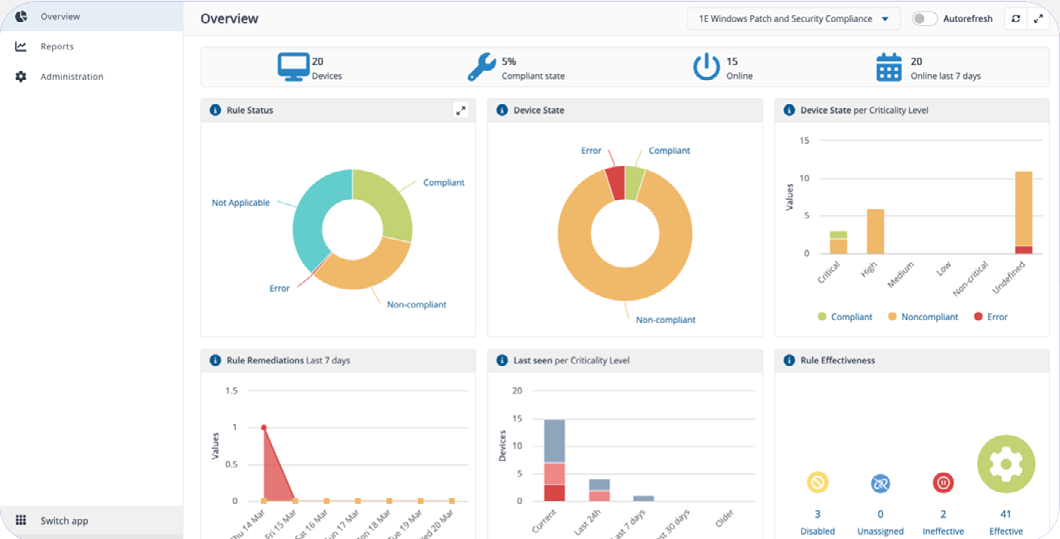Open info for Rule Effectiveness panel
1060x539 pixels.
pos(789,360)
